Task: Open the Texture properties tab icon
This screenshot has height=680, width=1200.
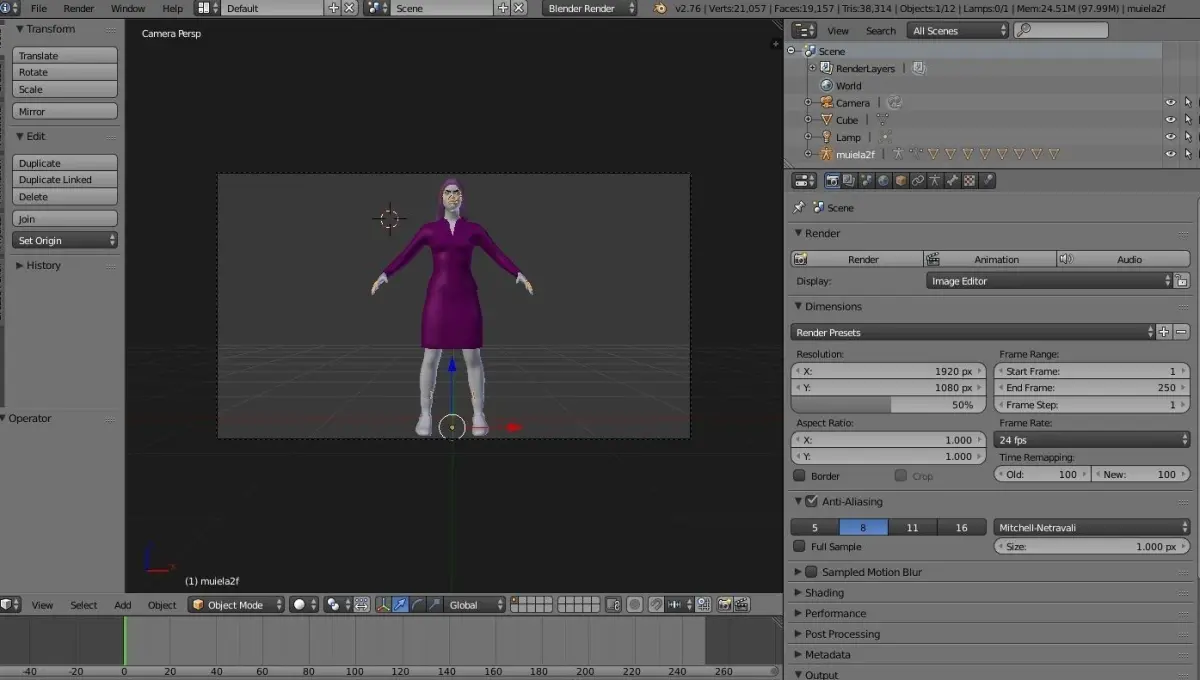Action: 969,181
